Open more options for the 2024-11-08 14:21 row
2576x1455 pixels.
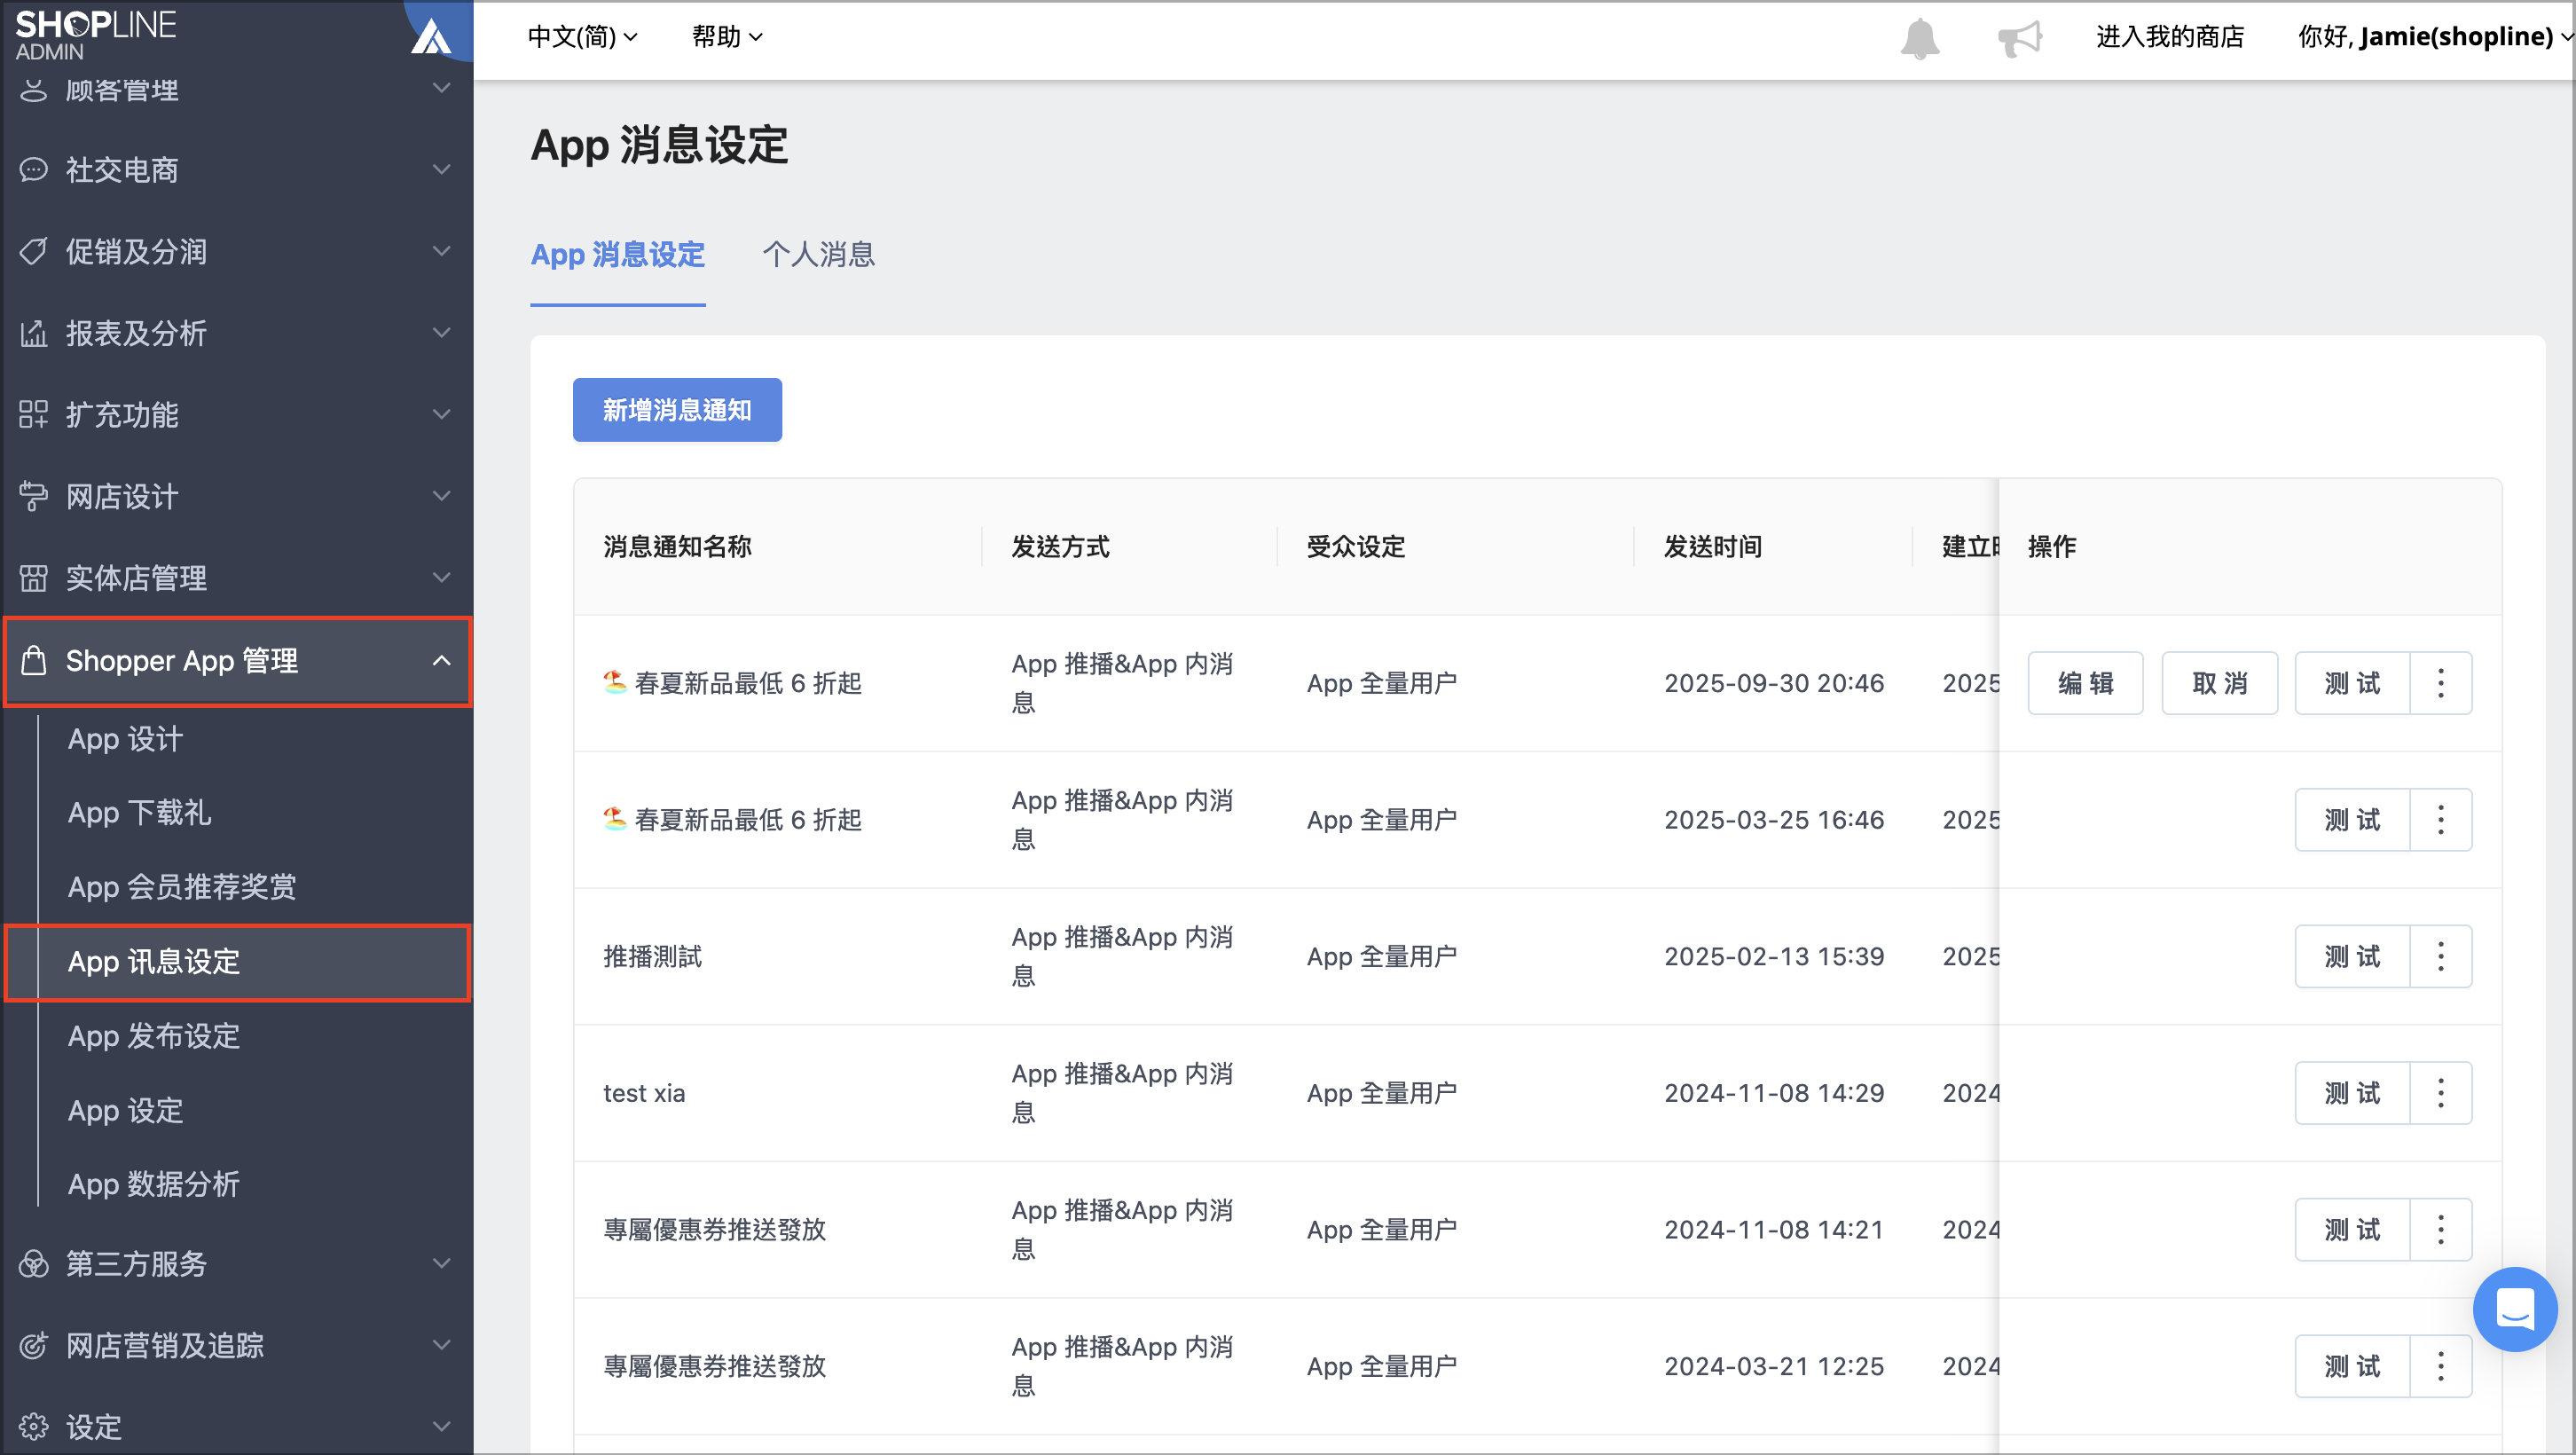click(x=2440, y=1229)
